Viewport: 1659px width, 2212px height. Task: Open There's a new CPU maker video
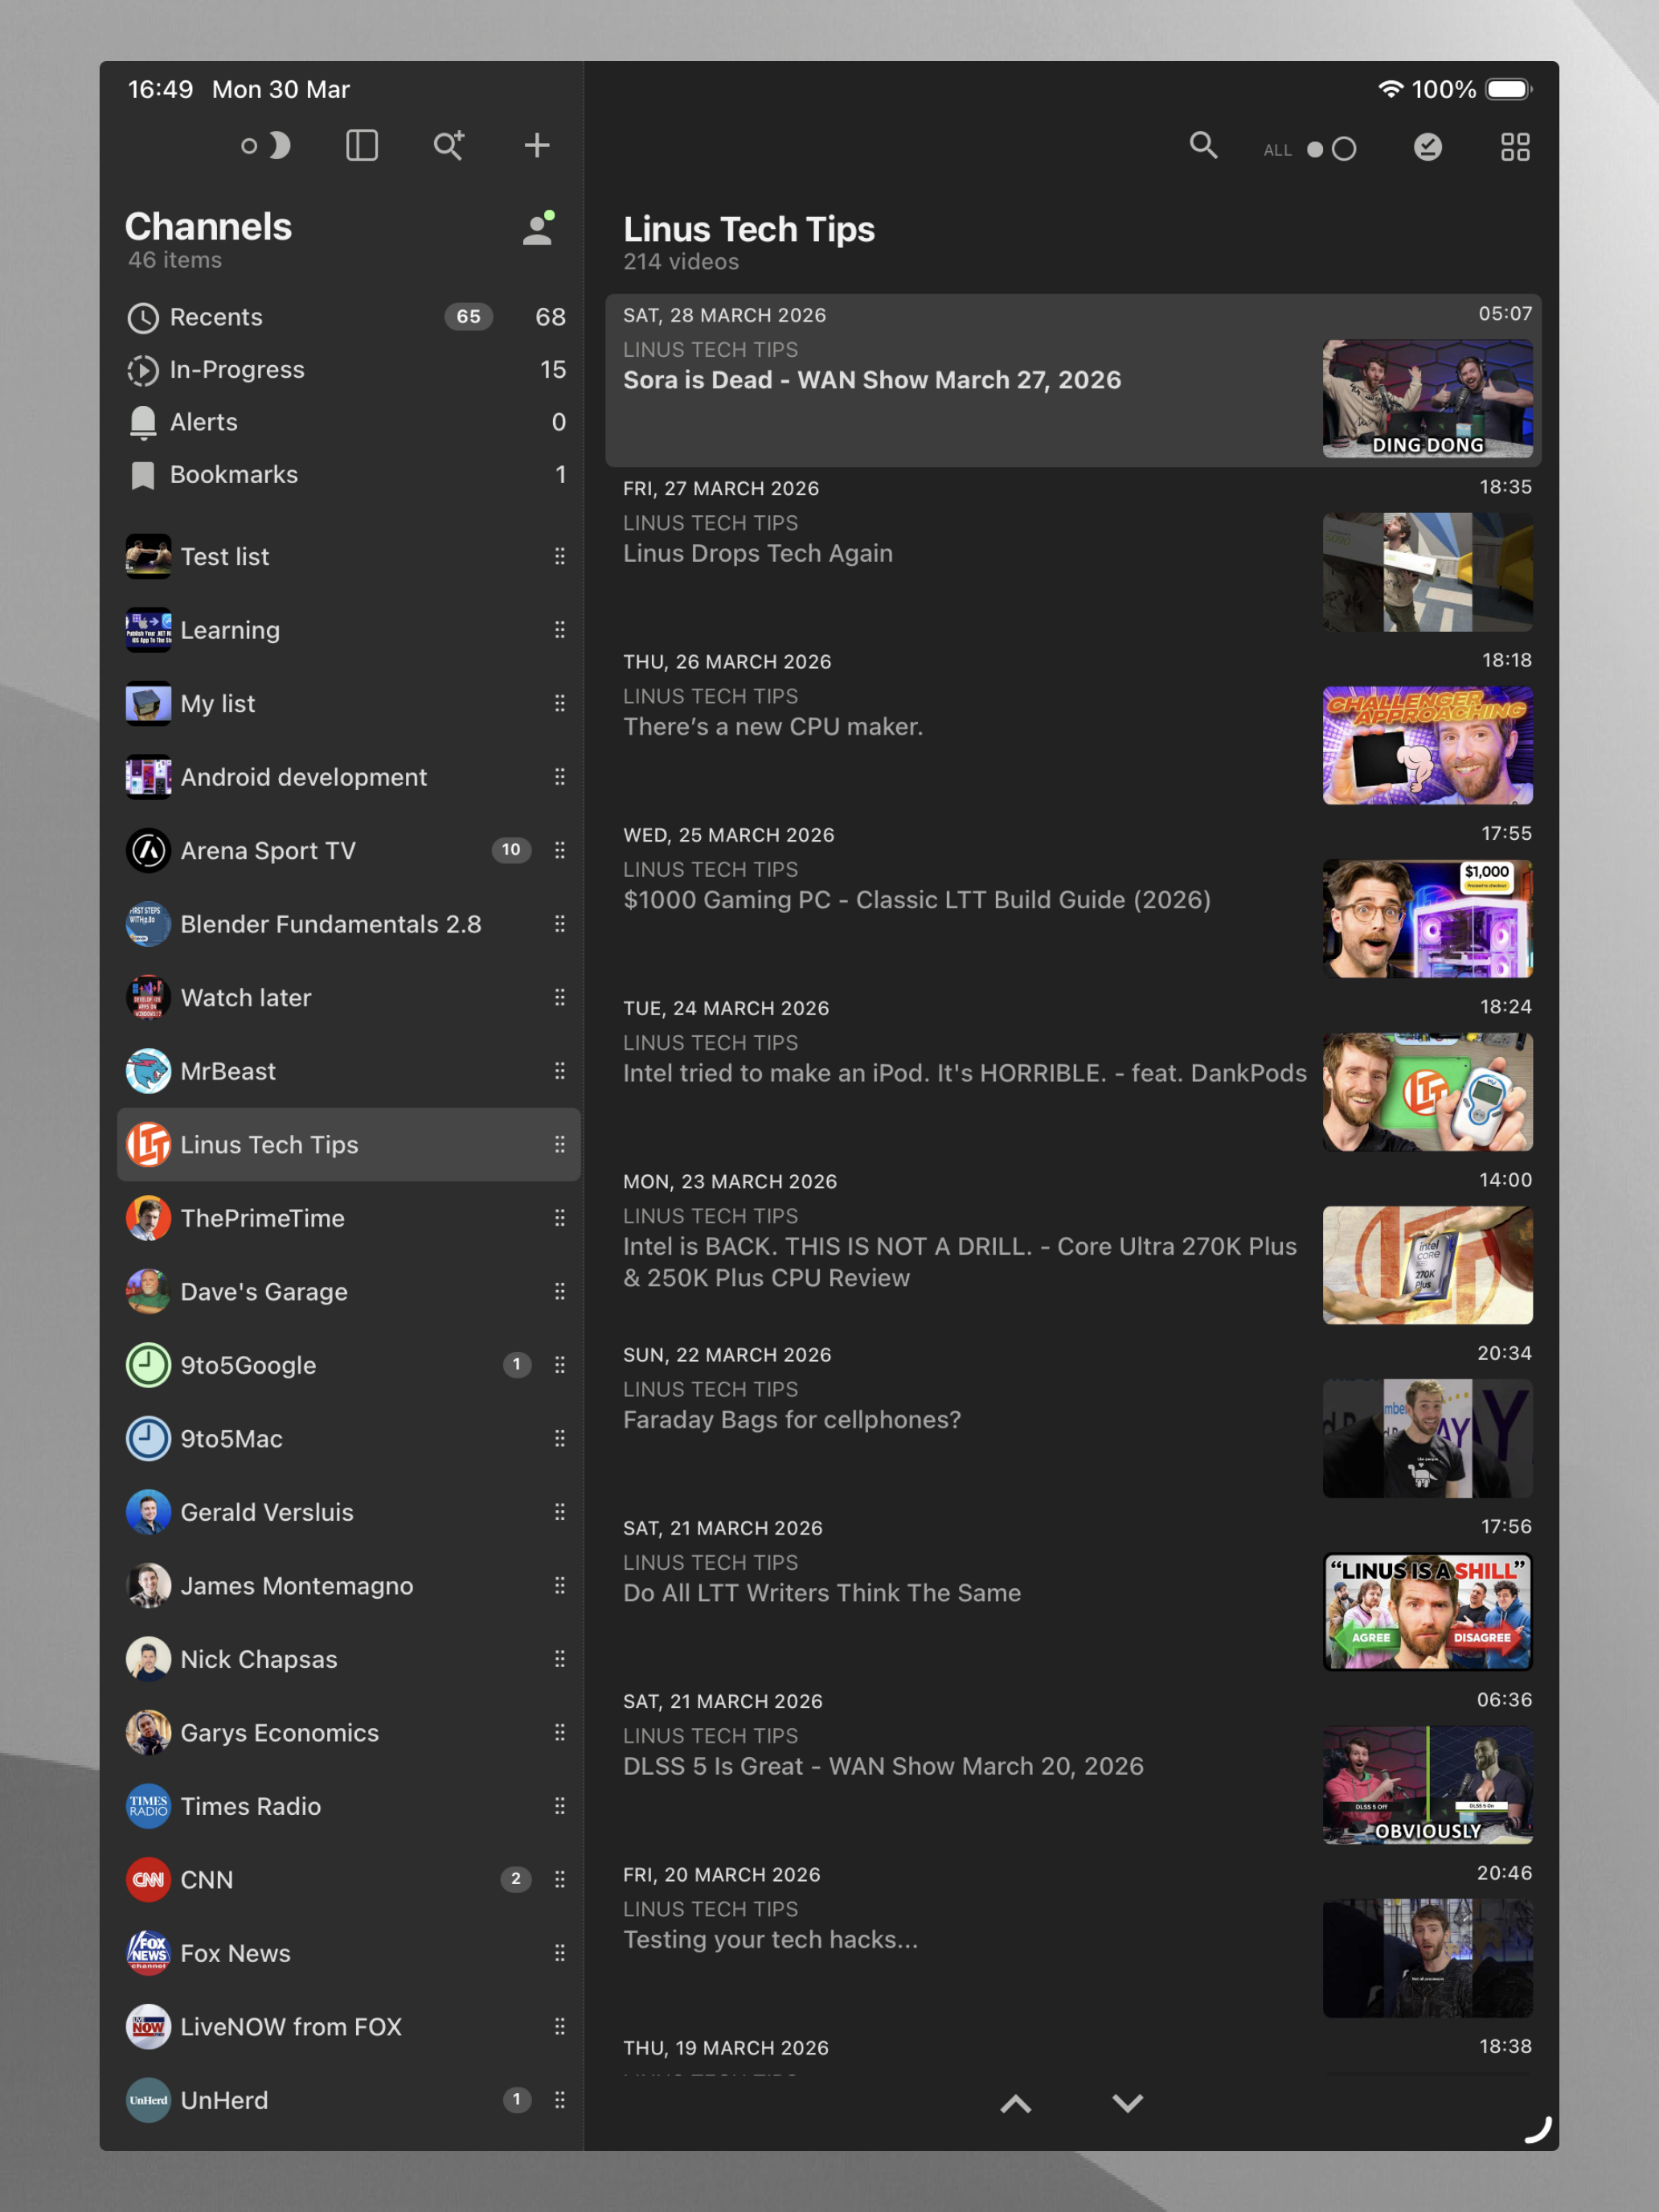[1073, 727]
